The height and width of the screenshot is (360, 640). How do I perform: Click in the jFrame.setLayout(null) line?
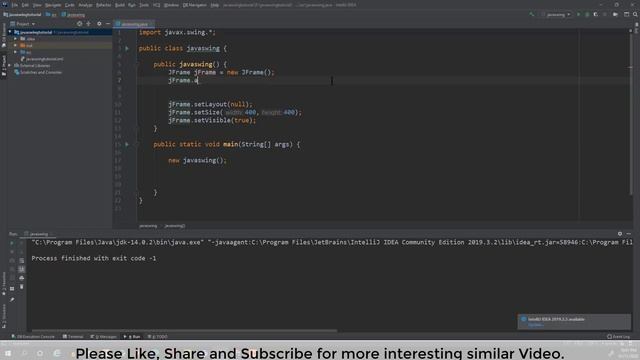[x=211, y=104]
